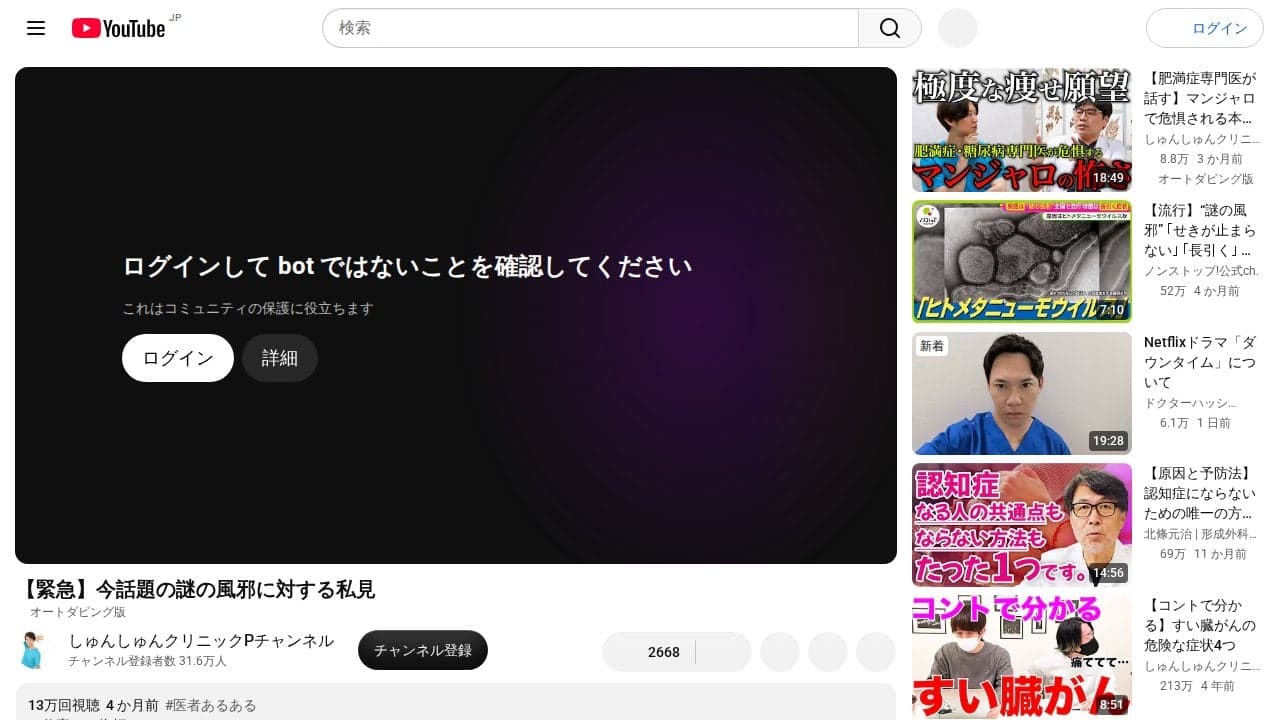Screen dimensions: 1280x720
Task: Open the しゅんしゅんクリニックP channel avatar
Action: (34, 650)
